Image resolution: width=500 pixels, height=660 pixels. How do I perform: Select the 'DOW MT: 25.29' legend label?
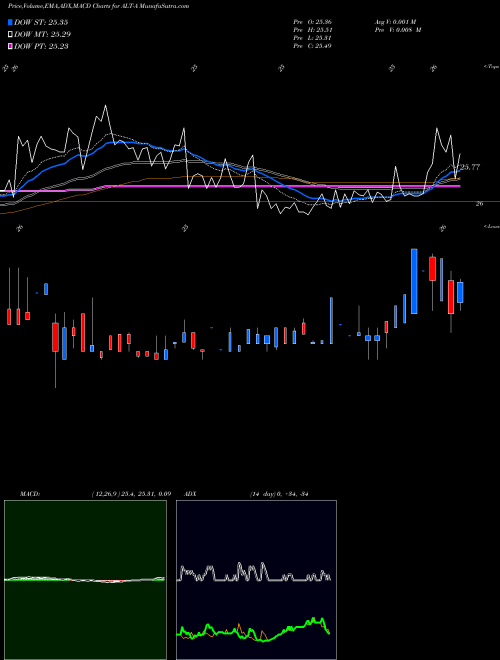42,35
